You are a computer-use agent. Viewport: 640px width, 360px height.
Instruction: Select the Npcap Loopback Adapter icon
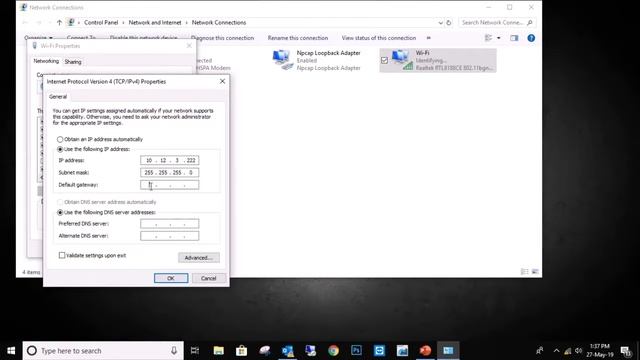pyautogui.click(x=282, y=60)
